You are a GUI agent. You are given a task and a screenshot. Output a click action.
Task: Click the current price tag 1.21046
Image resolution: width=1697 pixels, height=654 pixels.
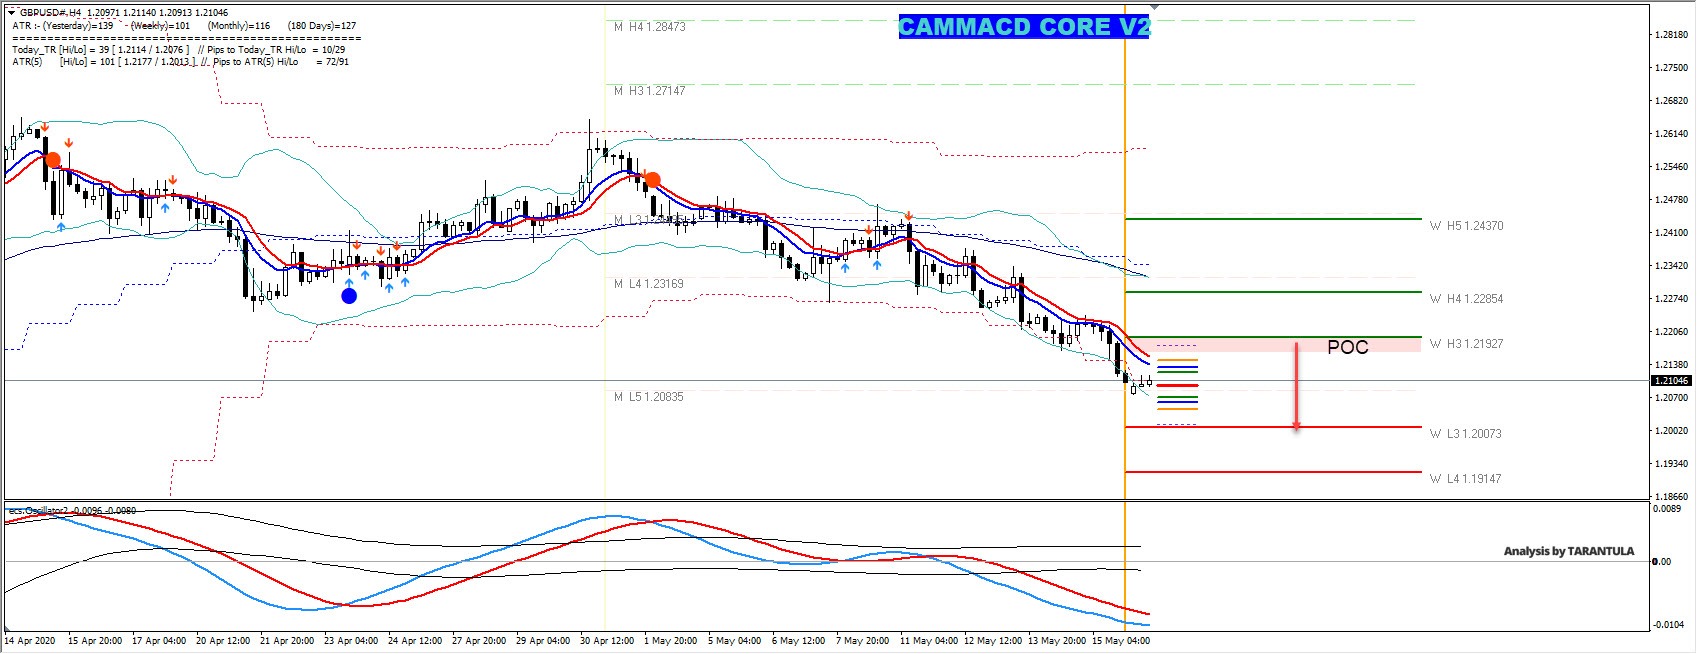click(x=1671, y=381)
